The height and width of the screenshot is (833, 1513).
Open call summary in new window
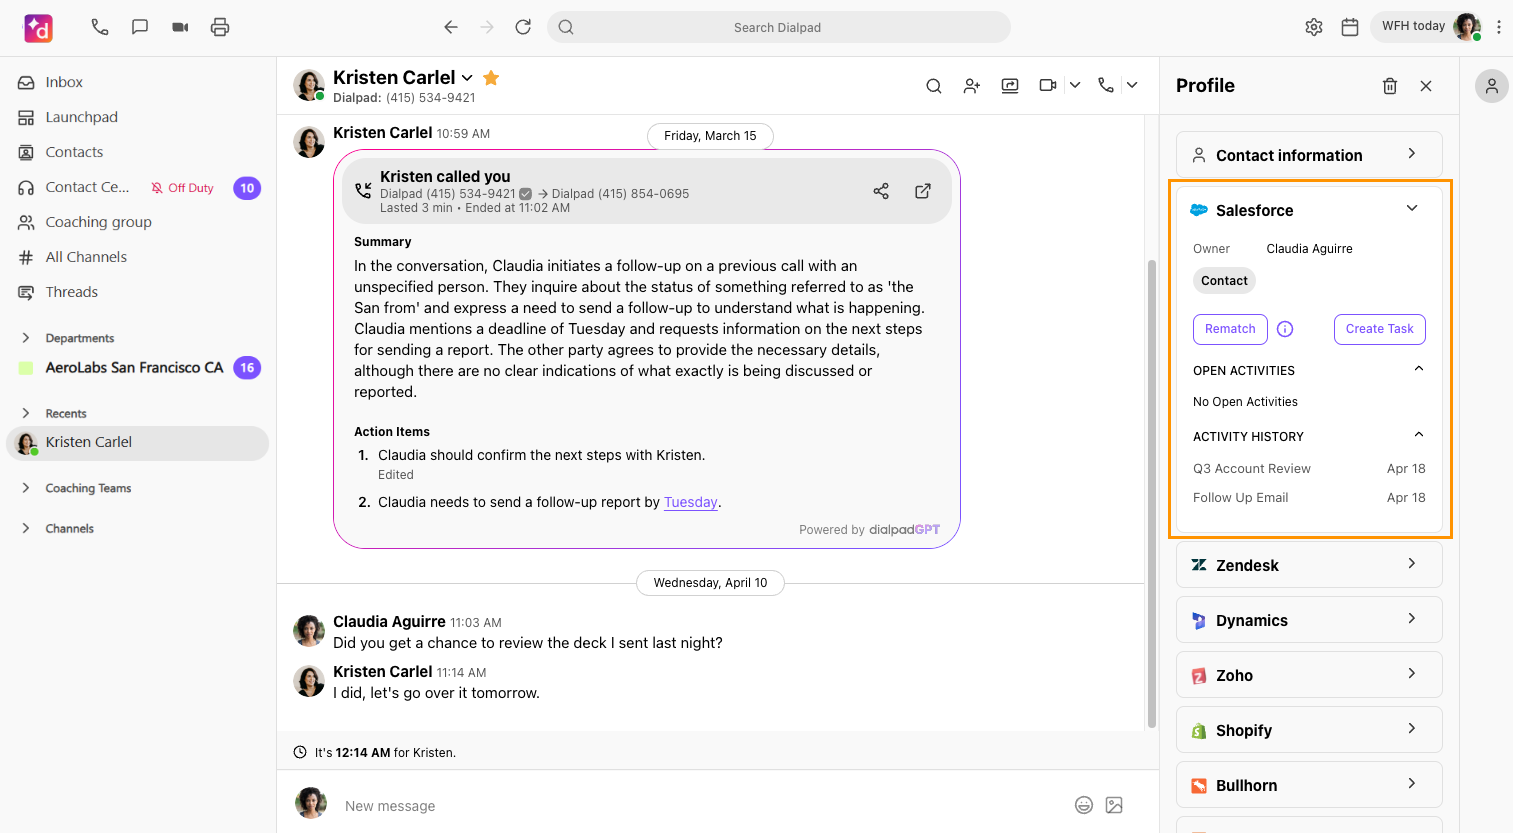(x=923, y=191)
